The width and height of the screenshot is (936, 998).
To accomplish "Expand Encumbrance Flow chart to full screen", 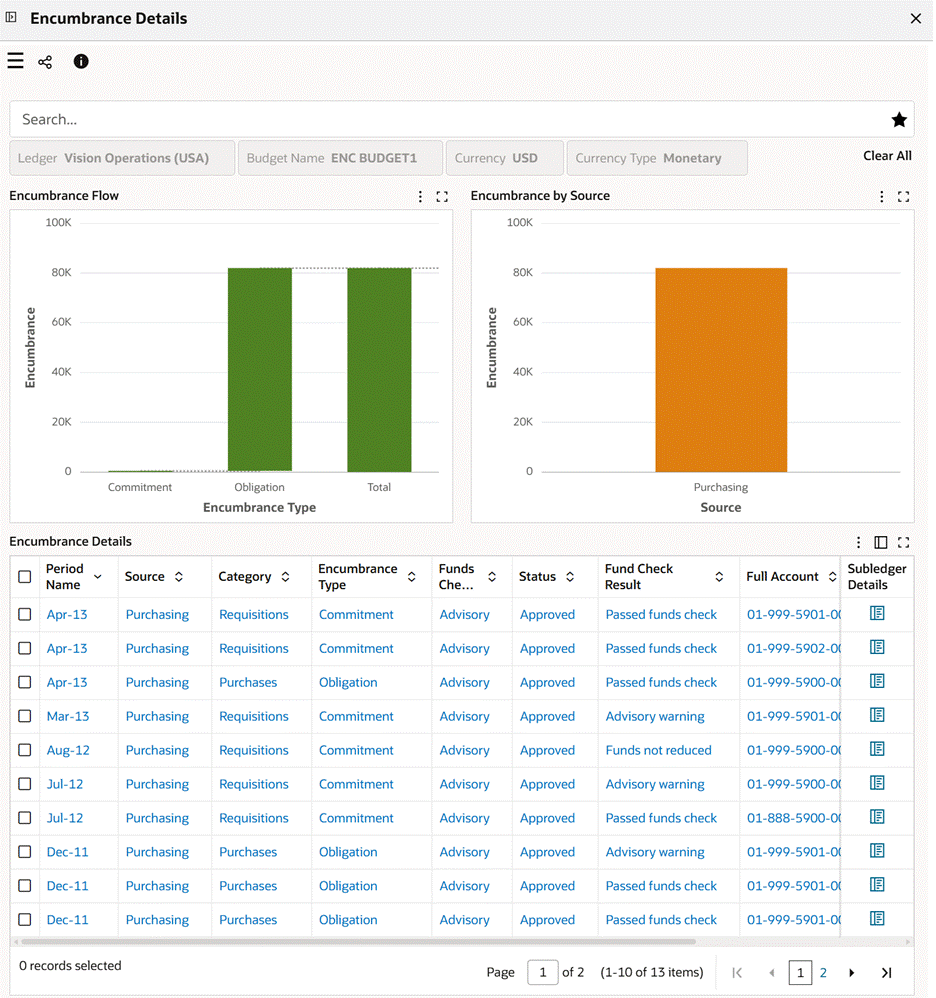I will click(x=442, y=197).
